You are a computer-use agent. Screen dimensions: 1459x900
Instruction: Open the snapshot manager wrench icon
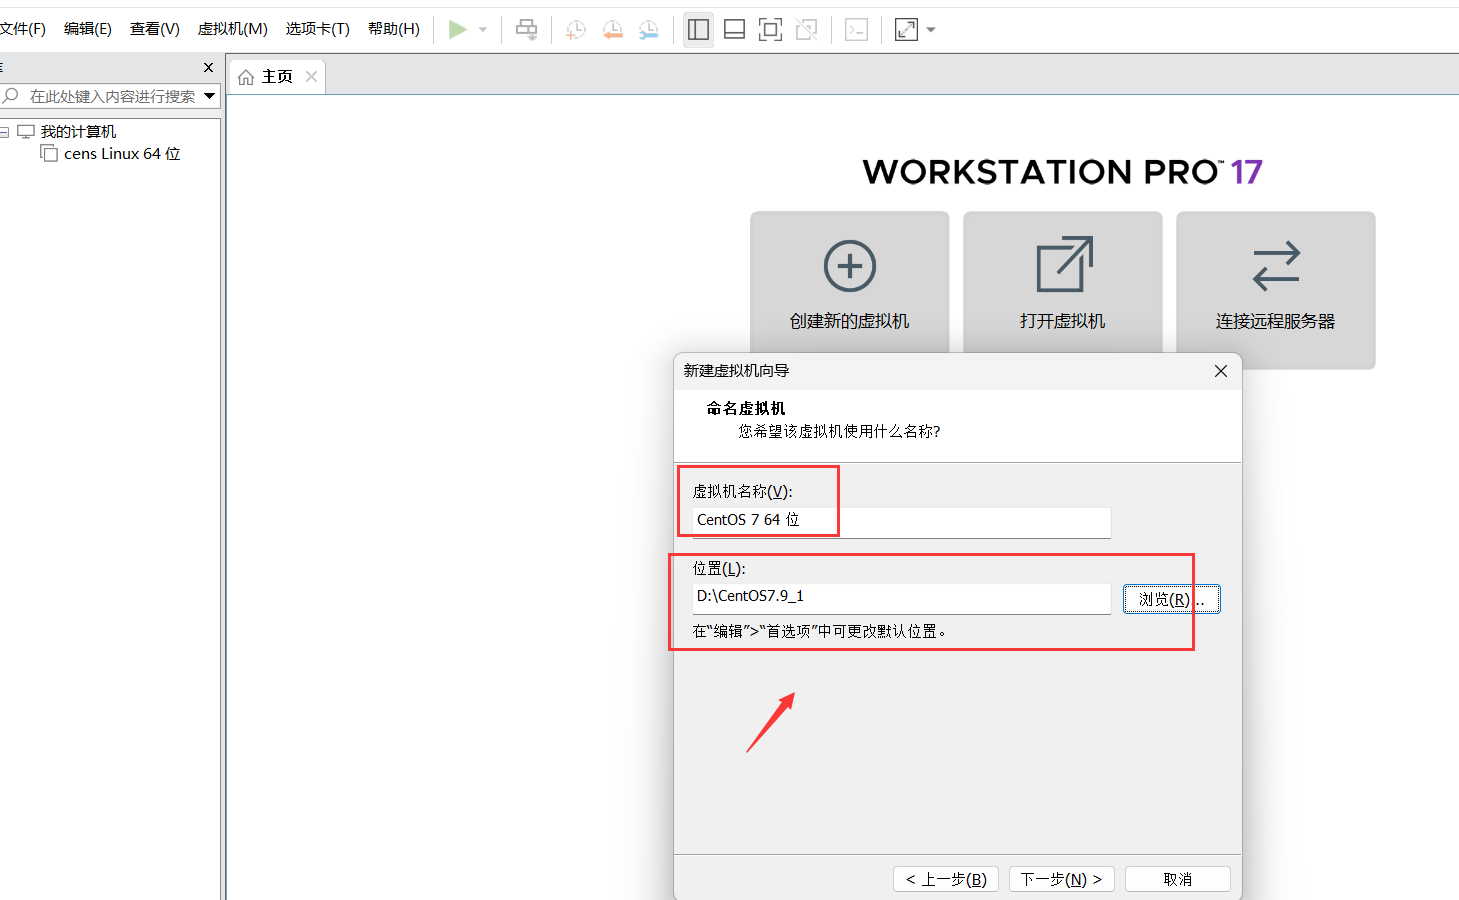point(649,30)
